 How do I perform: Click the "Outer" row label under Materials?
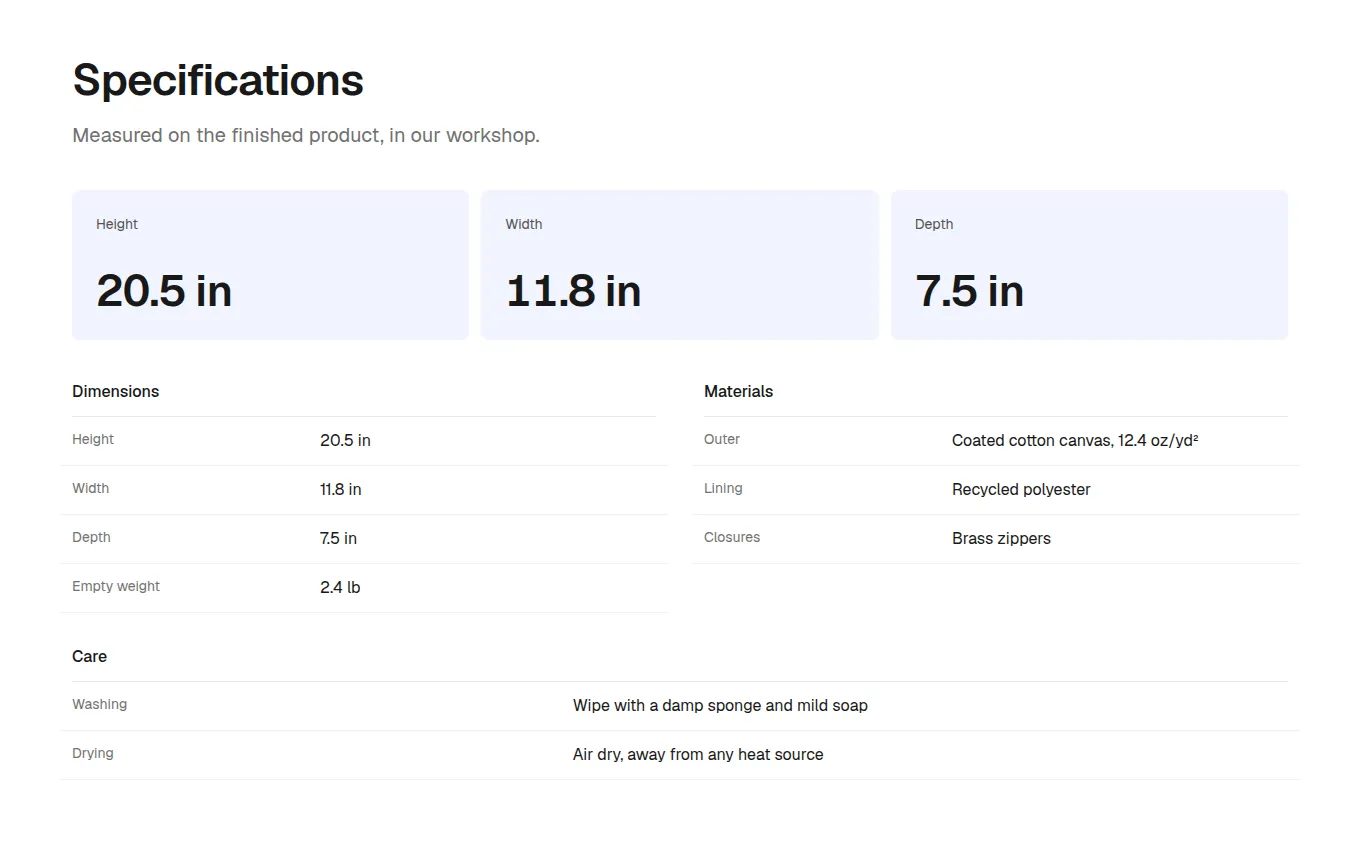(x=722, y=439)
